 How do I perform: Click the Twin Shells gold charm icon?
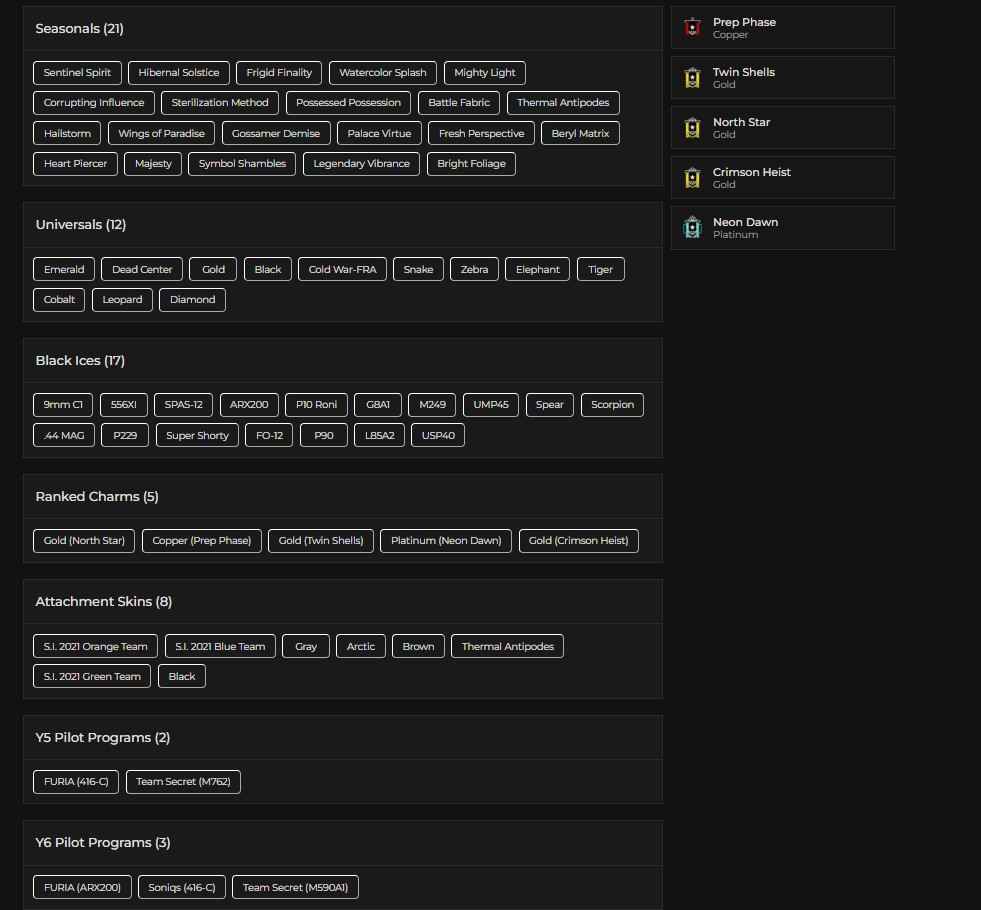[x=691, y=77]
